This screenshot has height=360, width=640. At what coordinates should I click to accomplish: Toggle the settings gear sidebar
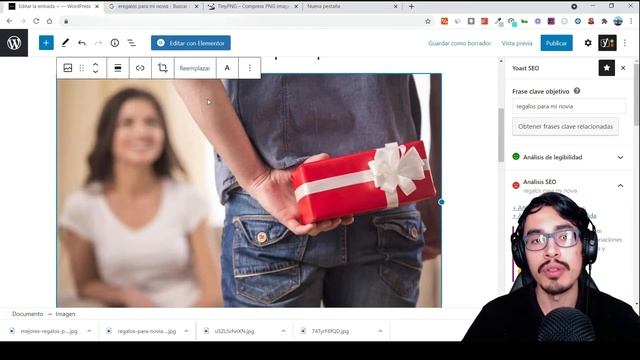pyautogui.click(x=588, y=43)
